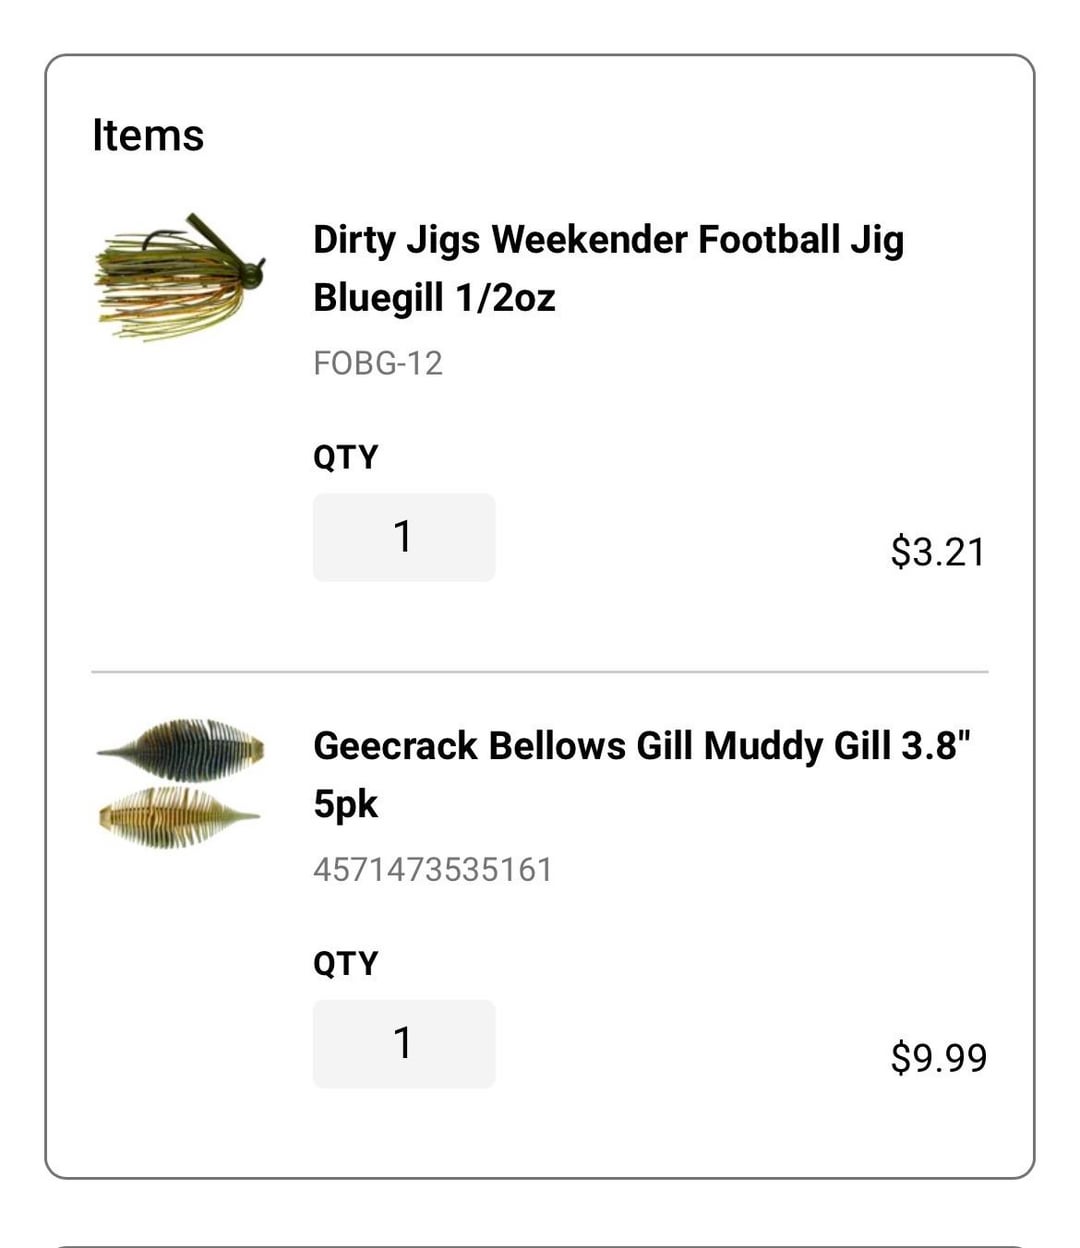Click the "Bluegill 1/2oz" line of the jig title
This screenshot has height=1248, width=1080.
coord(434,298)
